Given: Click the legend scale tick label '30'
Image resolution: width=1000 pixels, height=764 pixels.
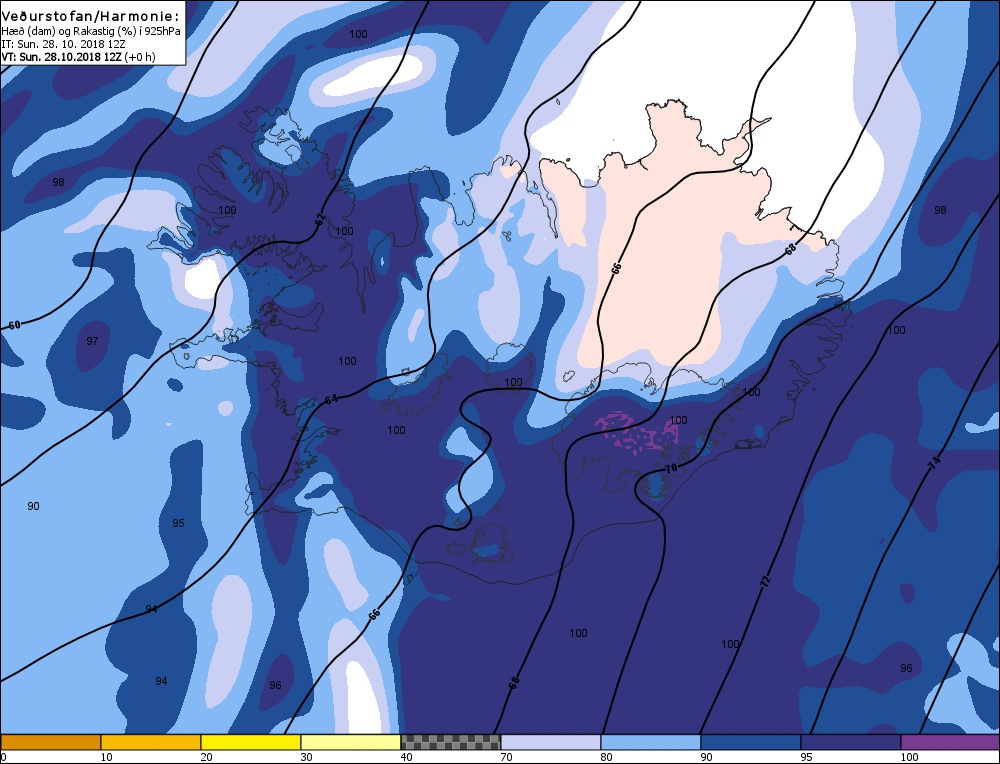Looking at the screenshot, I should pos(306,757).
